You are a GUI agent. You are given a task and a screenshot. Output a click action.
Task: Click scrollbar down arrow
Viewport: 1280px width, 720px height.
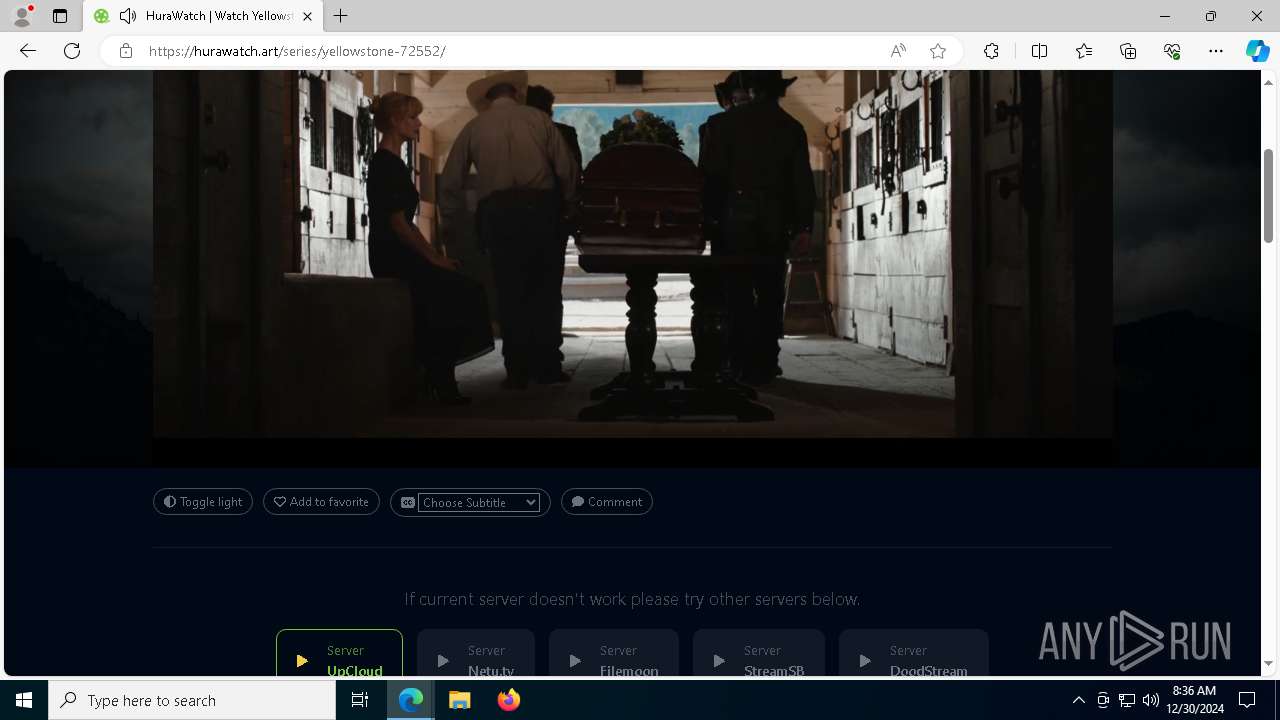click(1268, 663)
